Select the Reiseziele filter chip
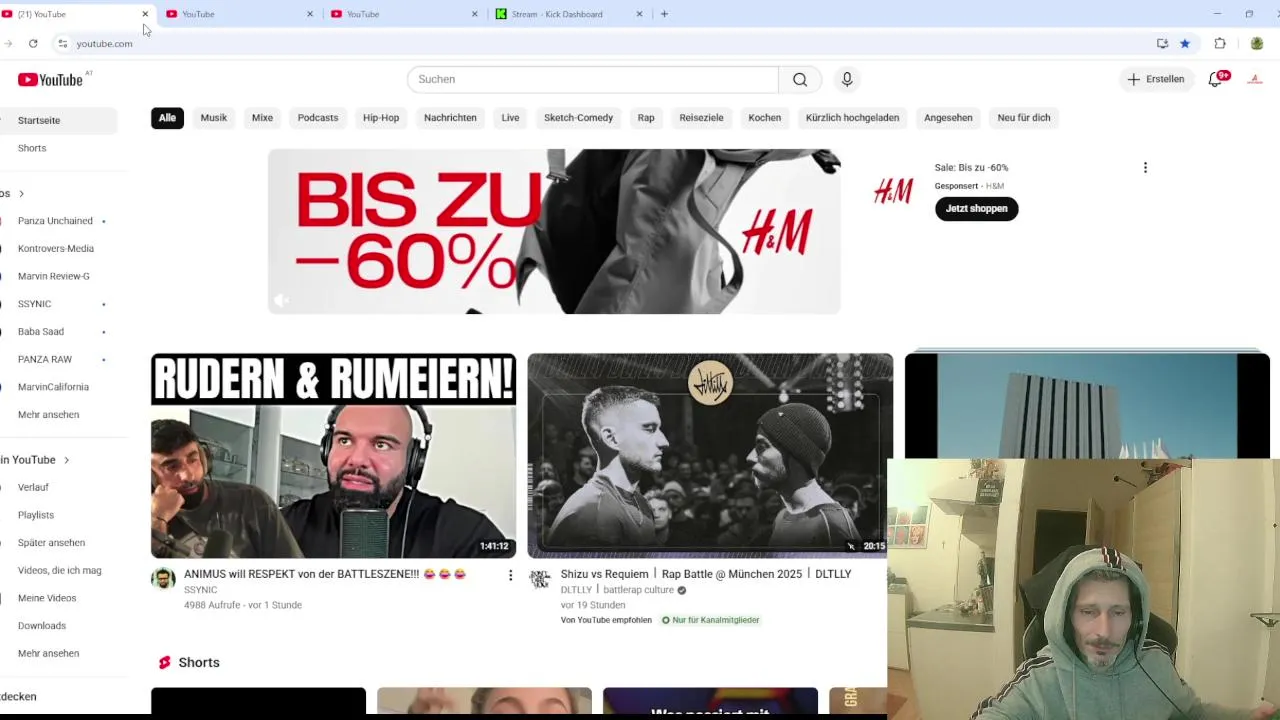1280x720 pixels. (701, 118)
